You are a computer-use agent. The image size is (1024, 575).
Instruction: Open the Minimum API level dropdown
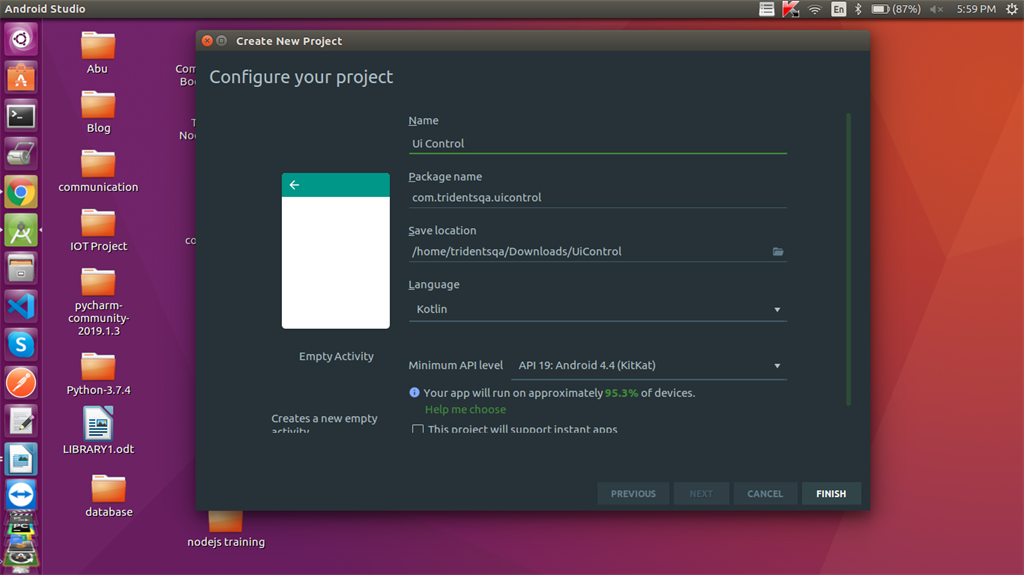649,366
